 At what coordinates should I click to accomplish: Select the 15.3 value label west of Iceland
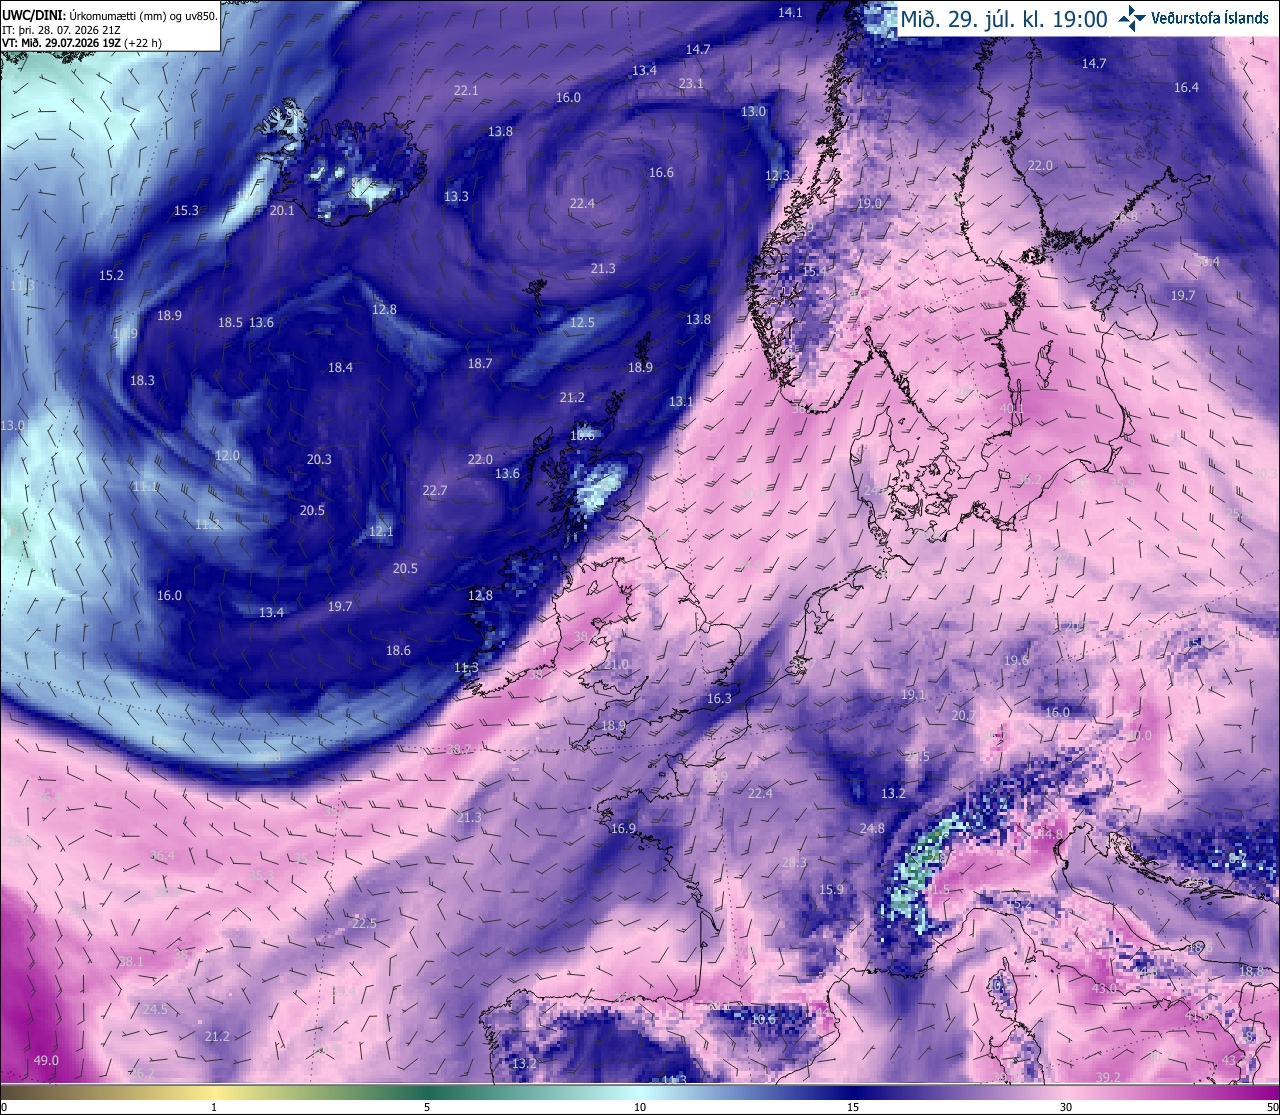(186, 211)
